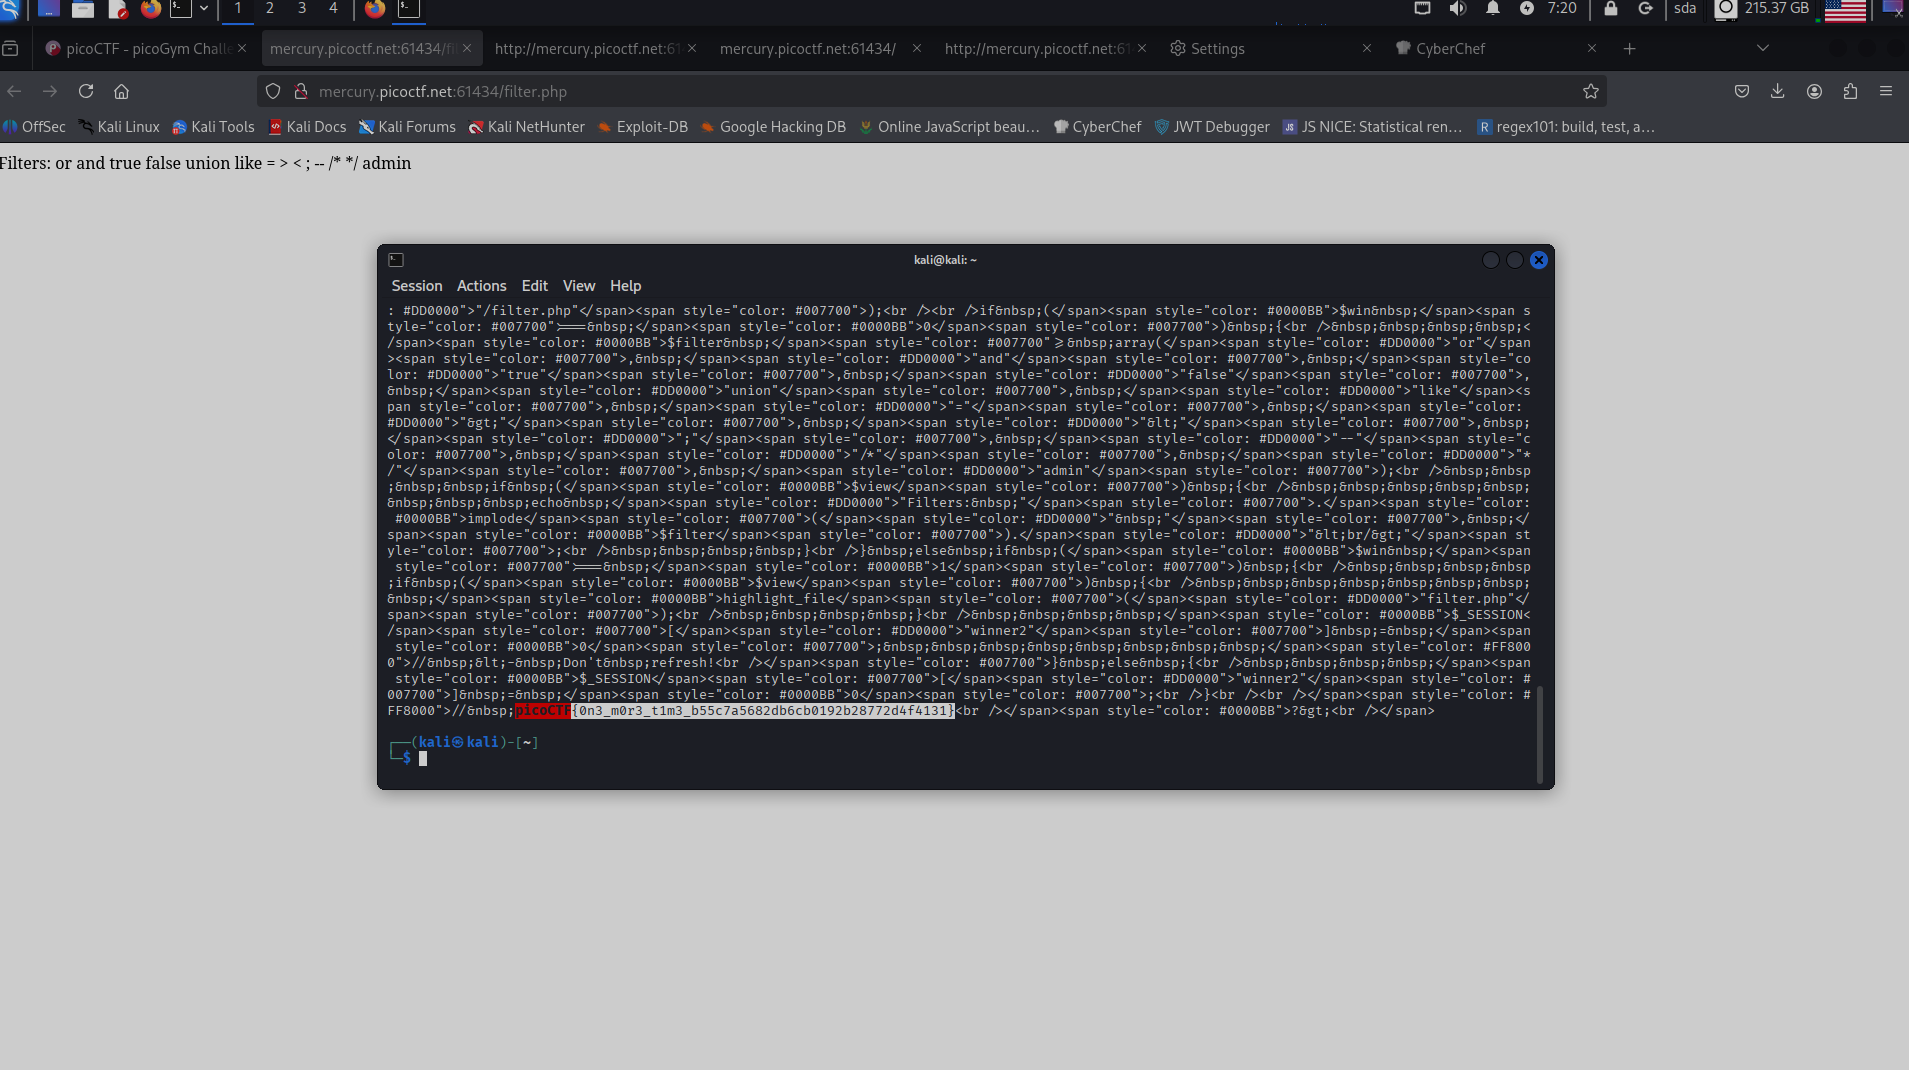The width and height of the screenshot is (1909, 1070).
Task: Open the terminal Actions menu
Action: coord(481,286)
